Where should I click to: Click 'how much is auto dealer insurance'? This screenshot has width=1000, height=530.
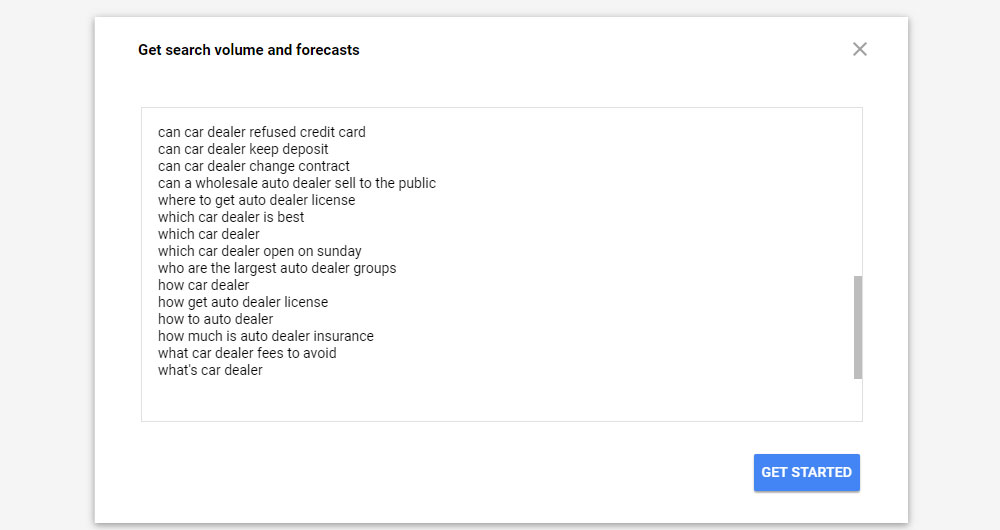(x=265, y=336)
